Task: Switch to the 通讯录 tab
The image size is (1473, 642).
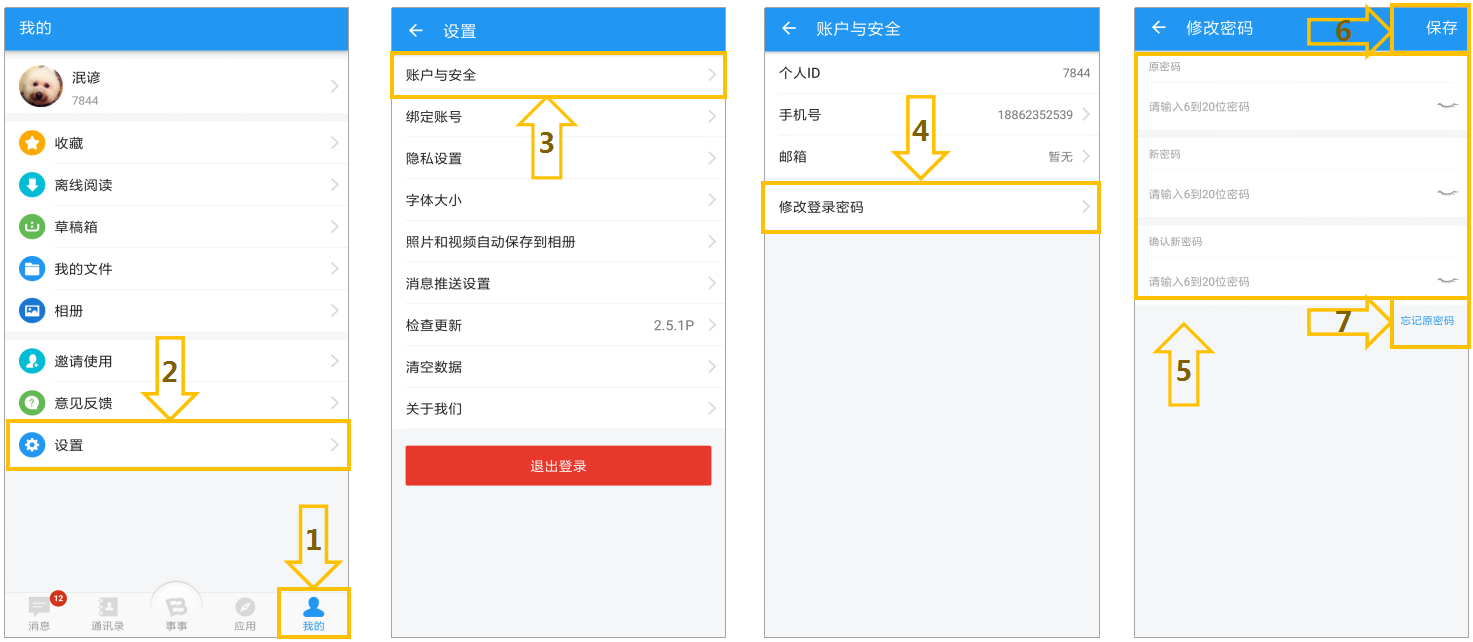Action: (x=107, y=614)
